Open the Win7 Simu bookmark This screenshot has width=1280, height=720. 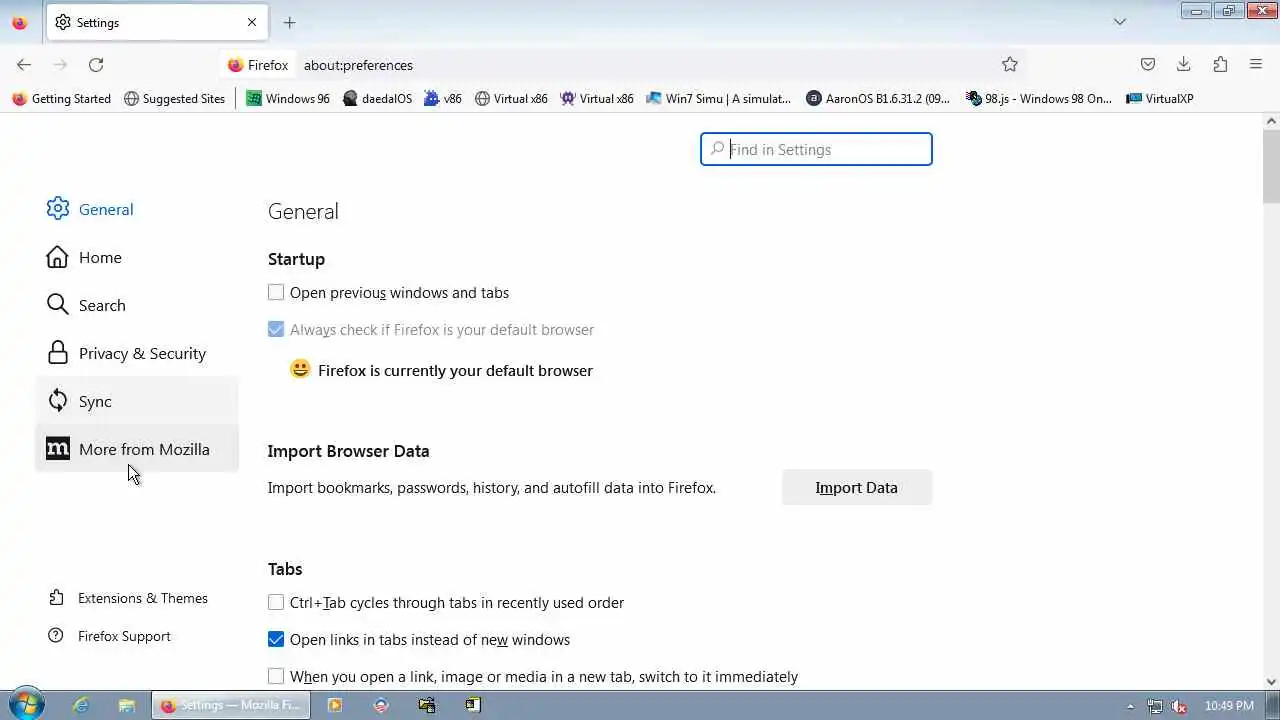coord(719,99)
